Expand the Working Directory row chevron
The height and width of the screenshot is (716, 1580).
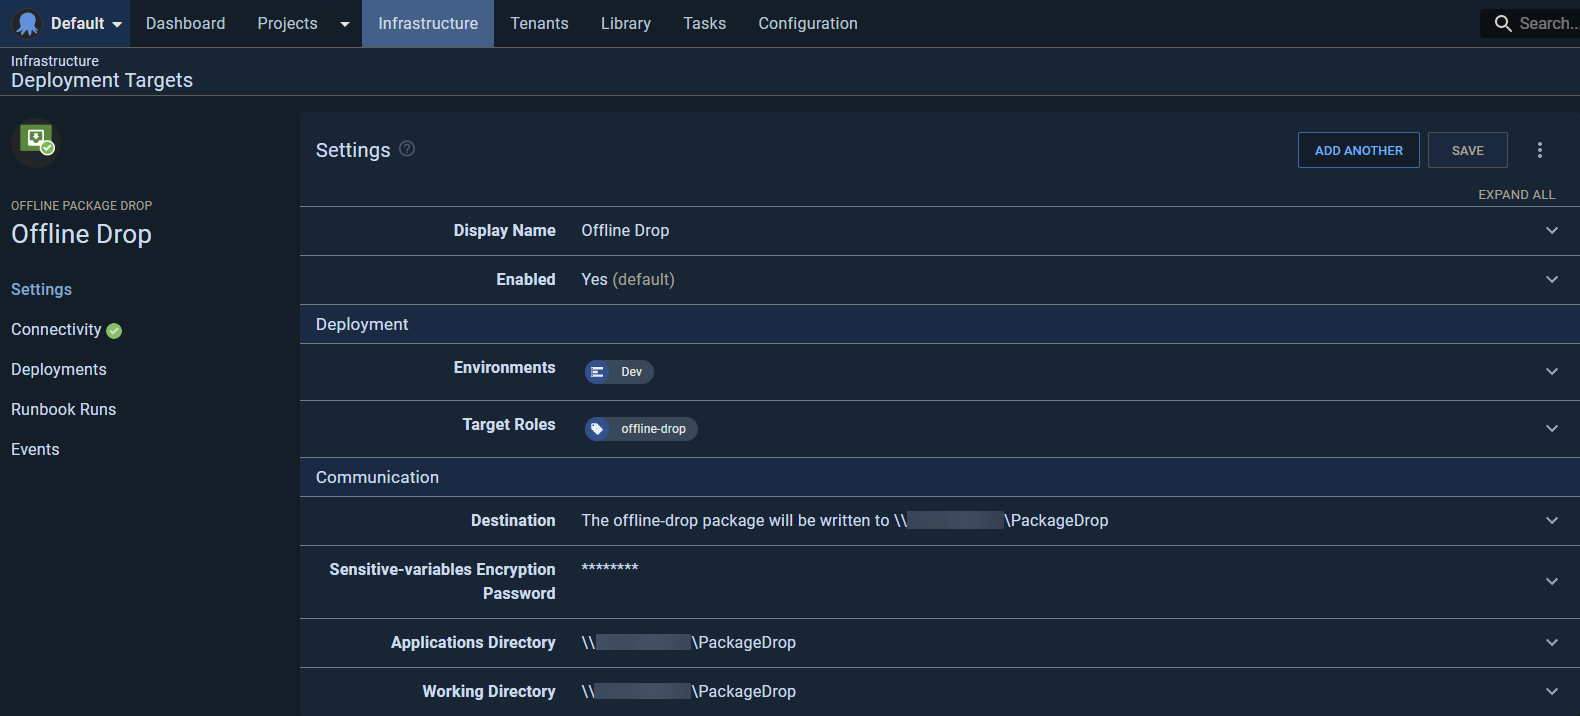coord(1552,691)
